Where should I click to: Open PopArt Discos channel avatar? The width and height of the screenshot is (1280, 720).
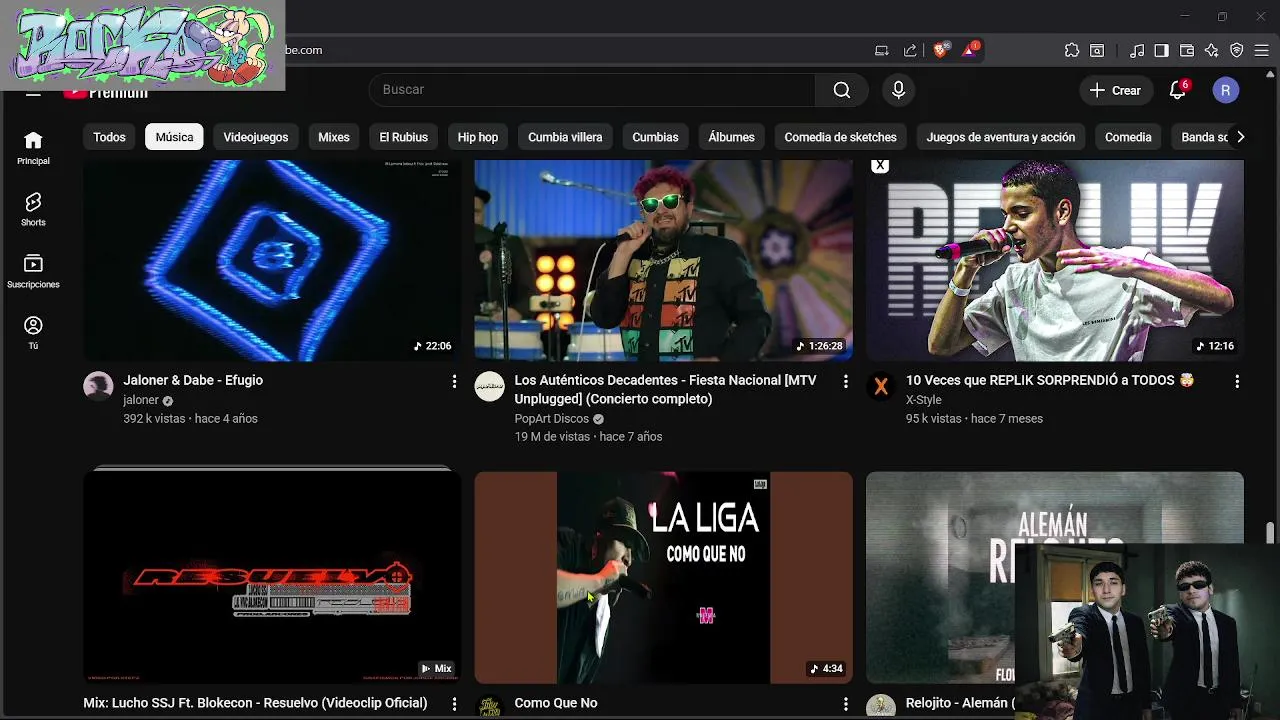(x=489, y=387)
